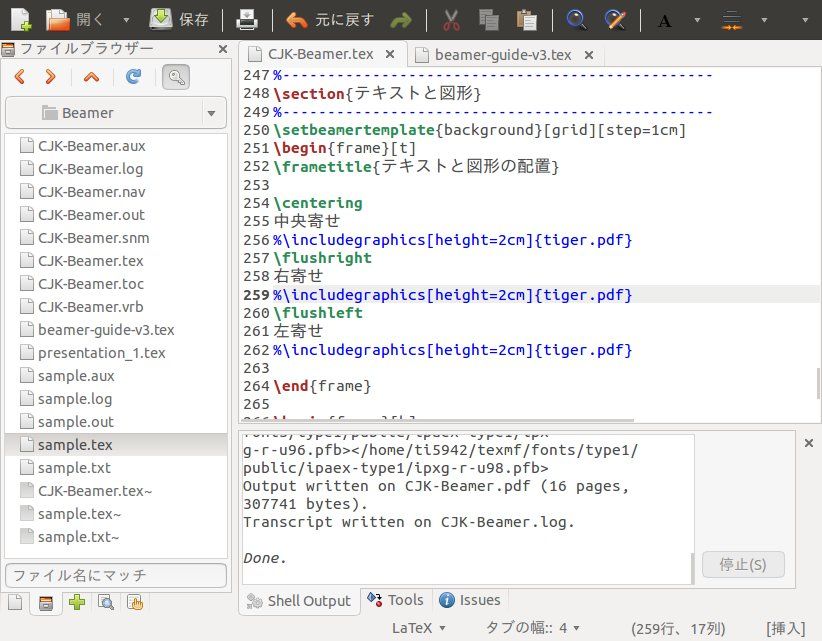
Task: Select sample.aux file
Action: [x=116, y=376]
